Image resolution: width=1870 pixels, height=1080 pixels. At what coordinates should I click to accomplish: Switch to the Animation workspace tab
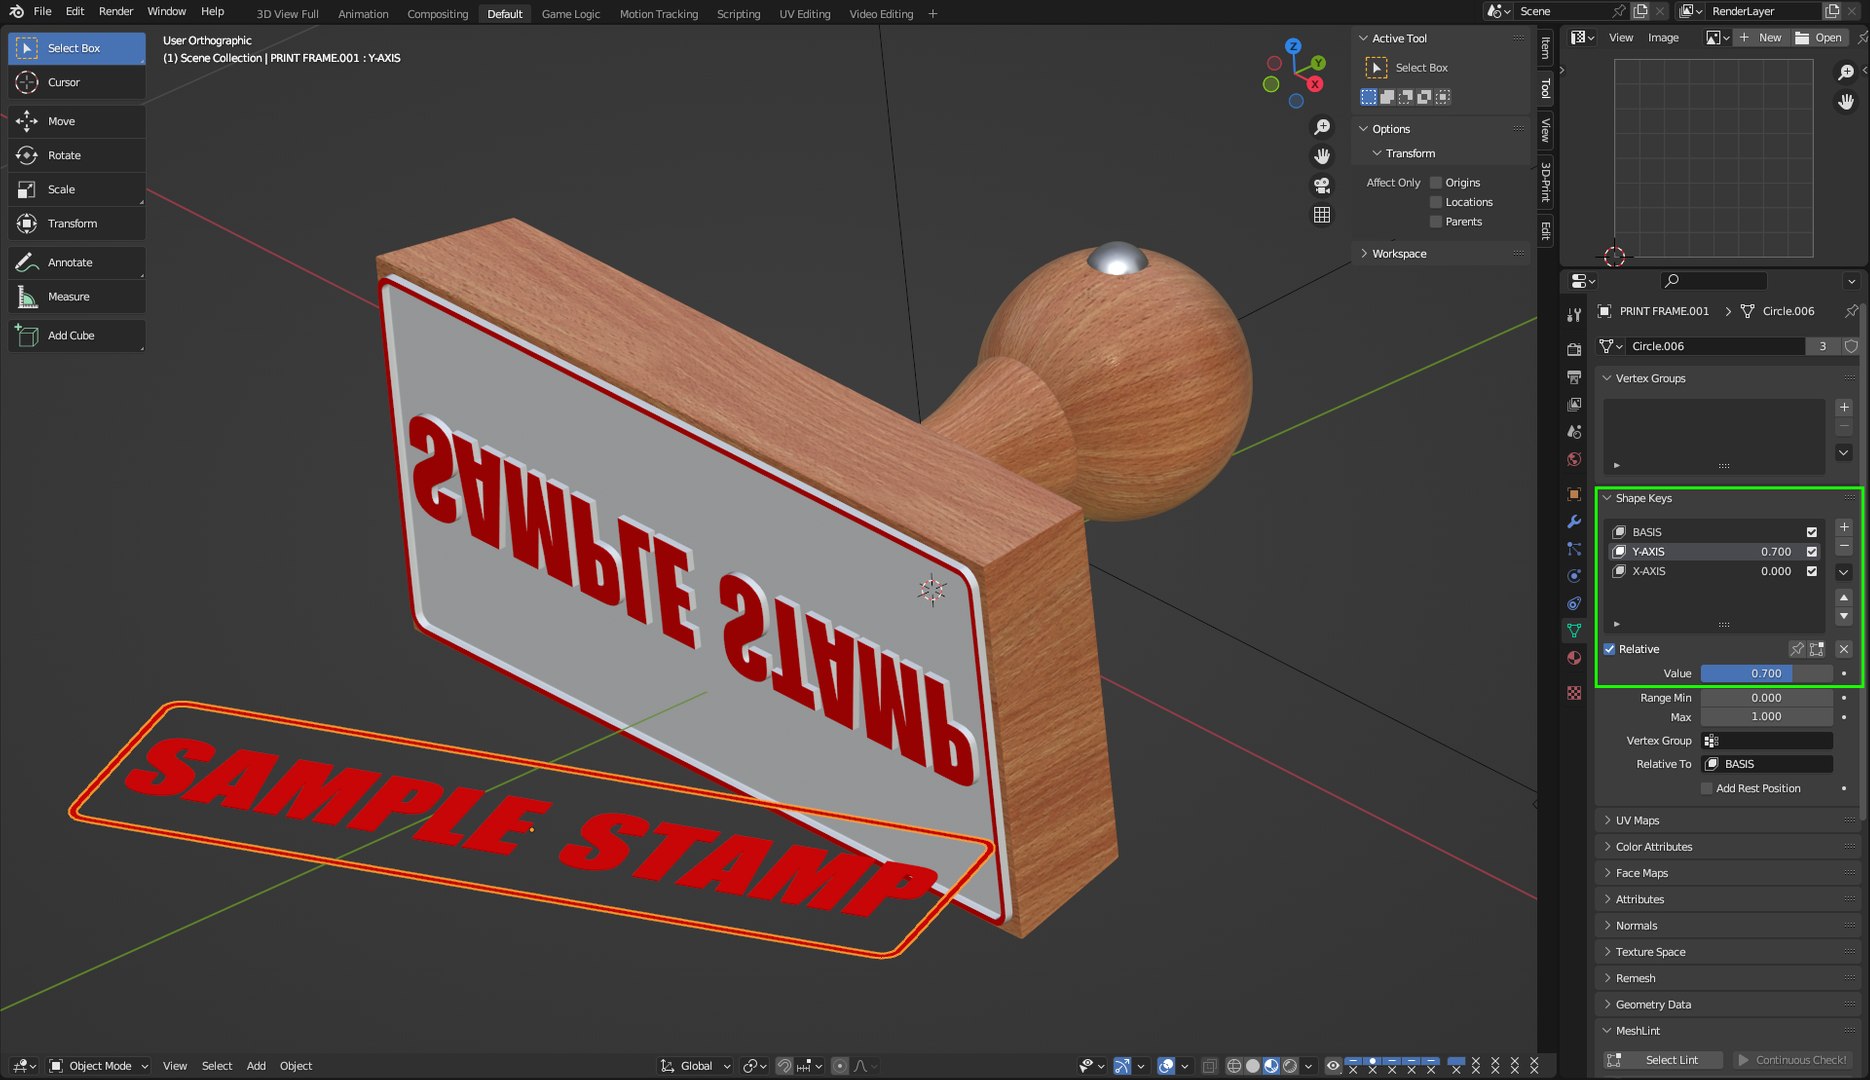pyautogui.click(x=363, y=14)
